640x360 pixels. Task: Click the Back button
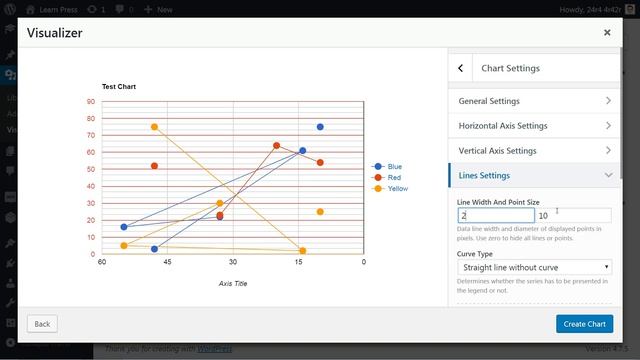point(42,324)
